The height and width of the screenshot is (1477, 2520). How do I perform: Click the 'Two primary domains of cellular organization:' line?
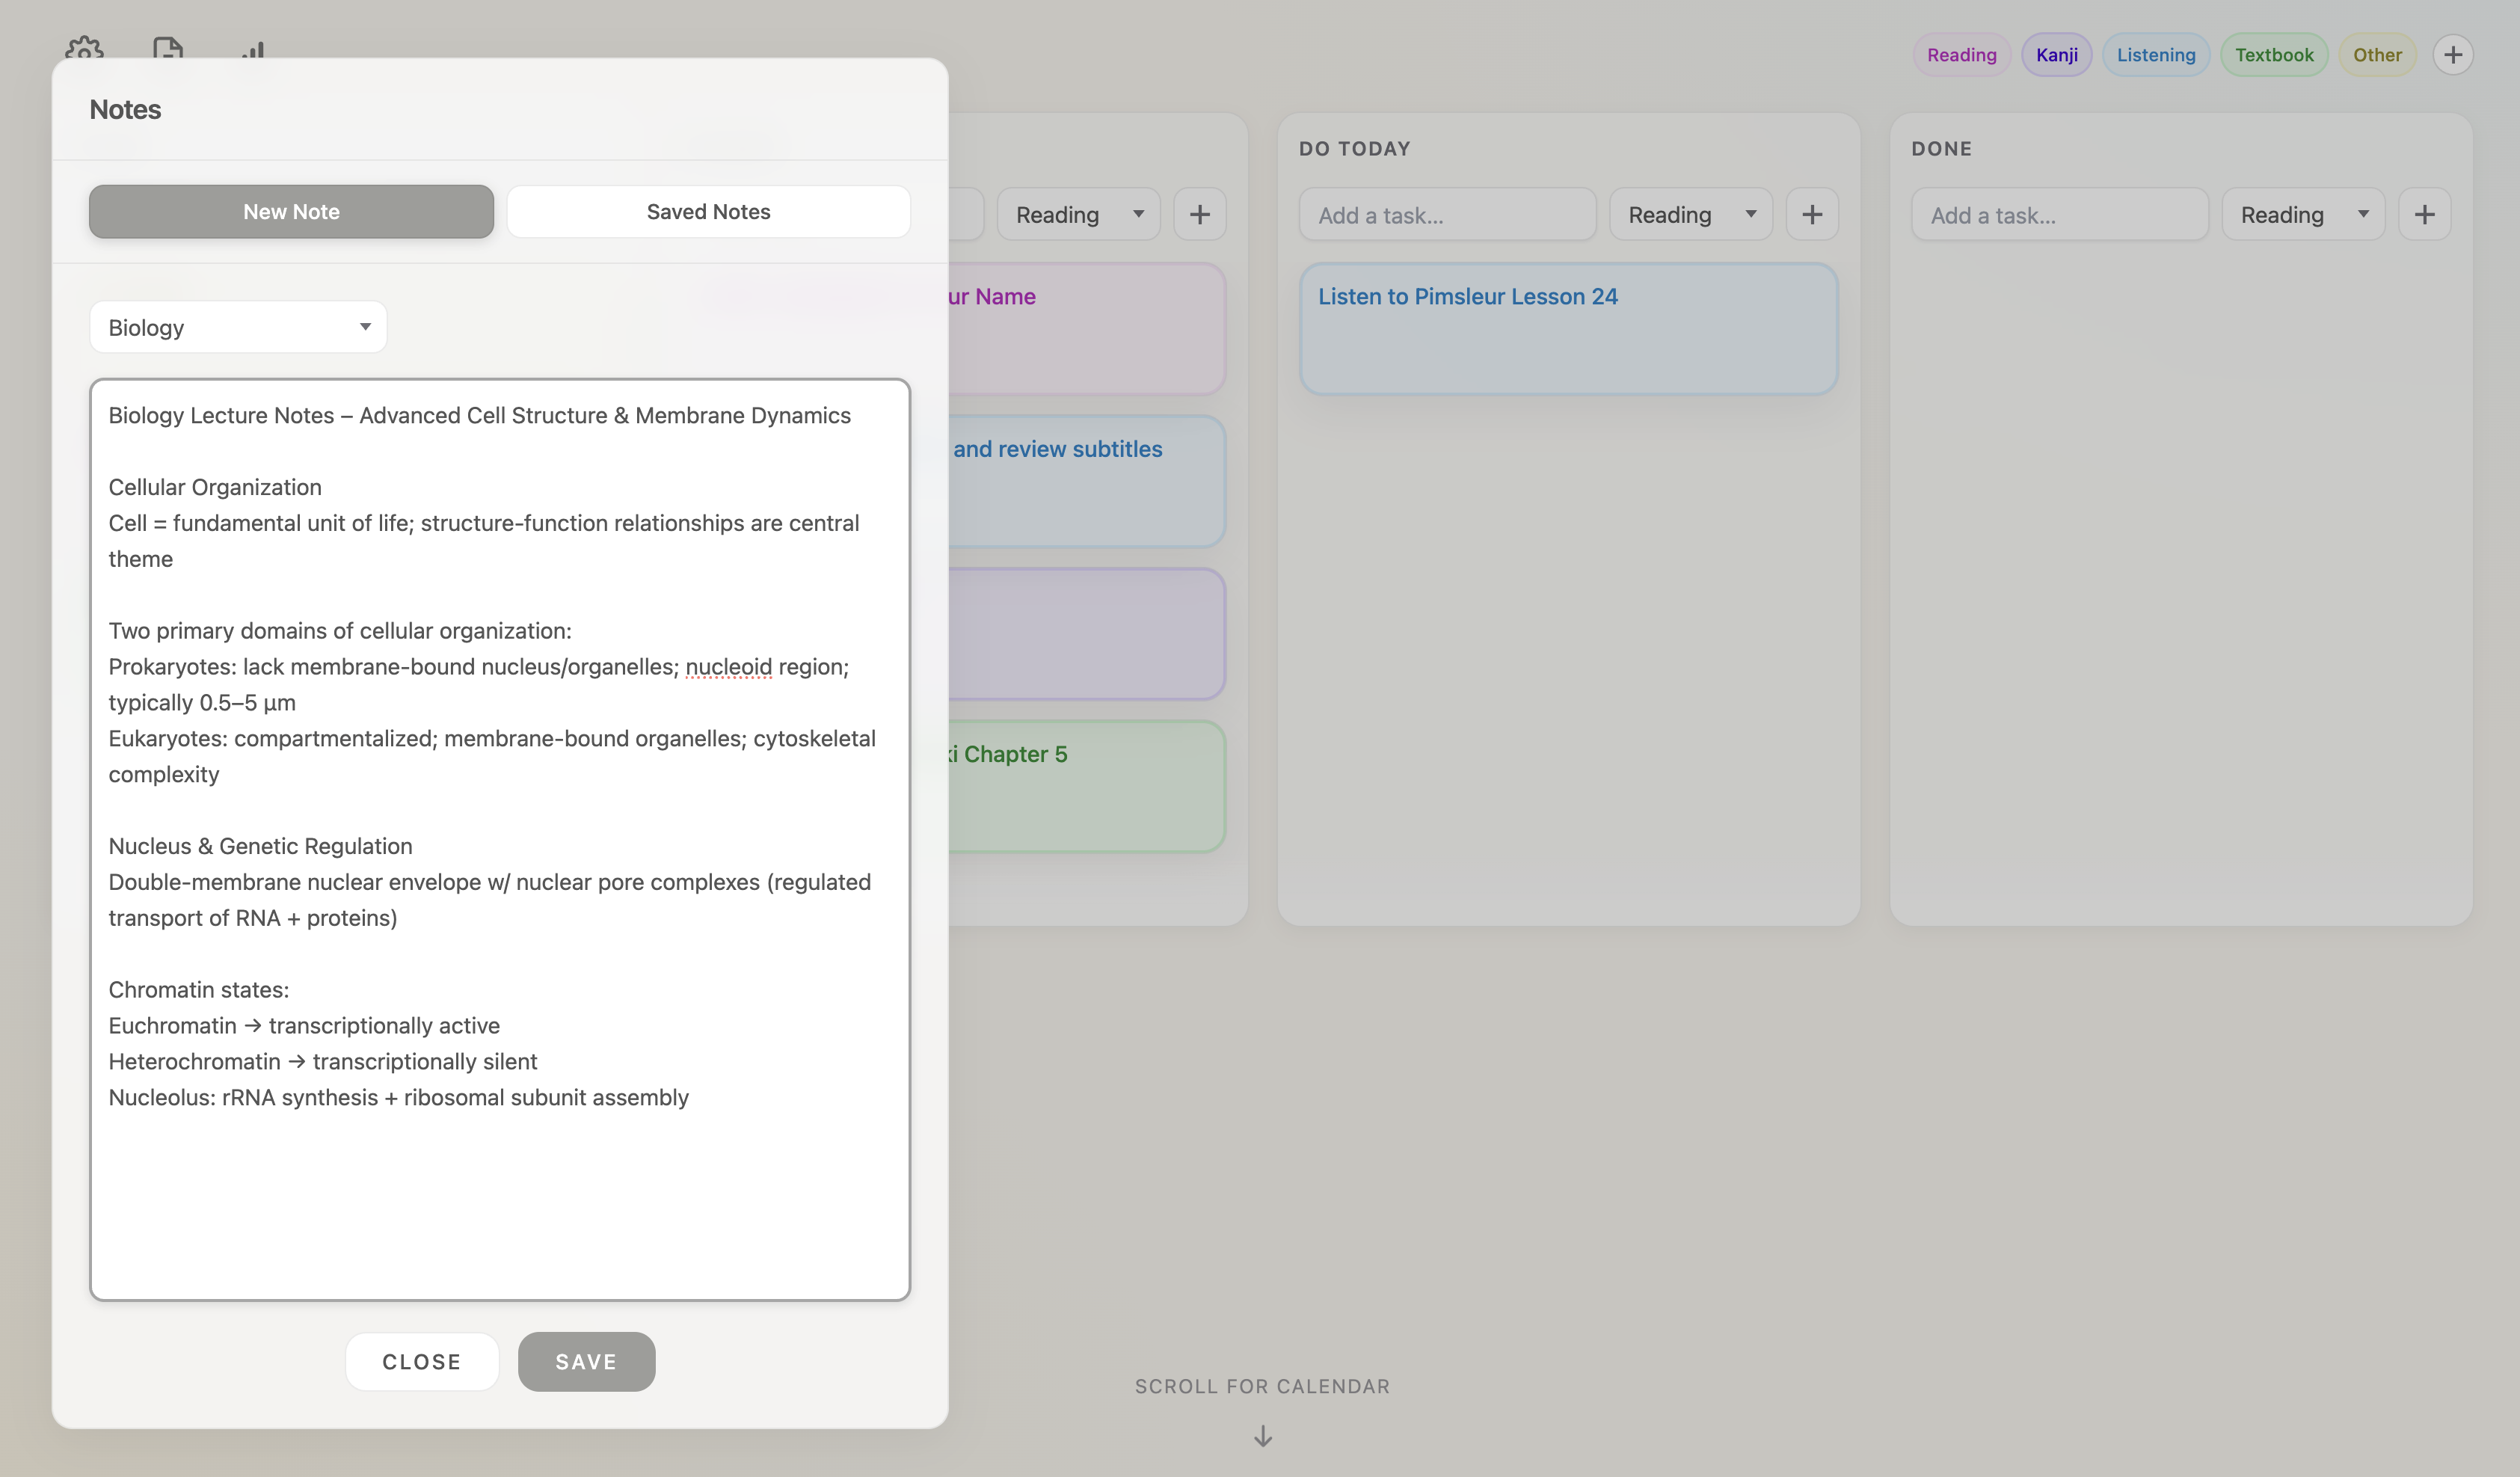coord(340,631)
